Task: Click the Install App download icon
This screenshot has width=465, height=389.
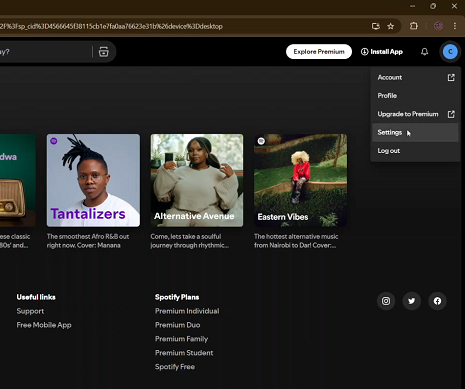Action: click(x=364, y=52)
